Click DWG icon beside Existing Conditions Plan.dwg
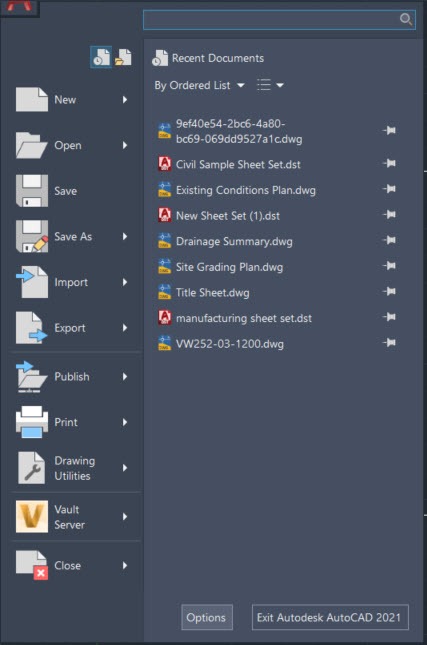Image resolution: width=427 pixels, height=645 pixels. tap(165, 190)
